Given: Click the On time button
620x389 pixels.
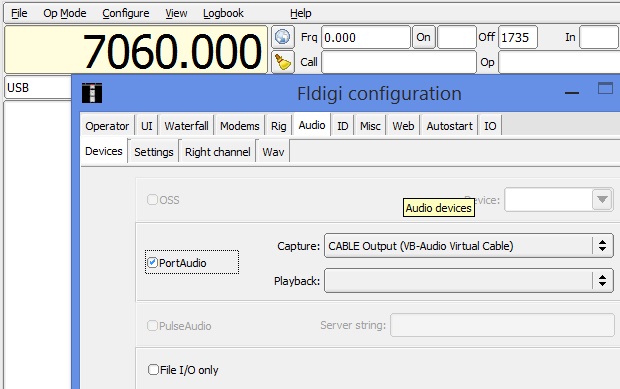Looking at the screenshot, I should coord(423,37).
